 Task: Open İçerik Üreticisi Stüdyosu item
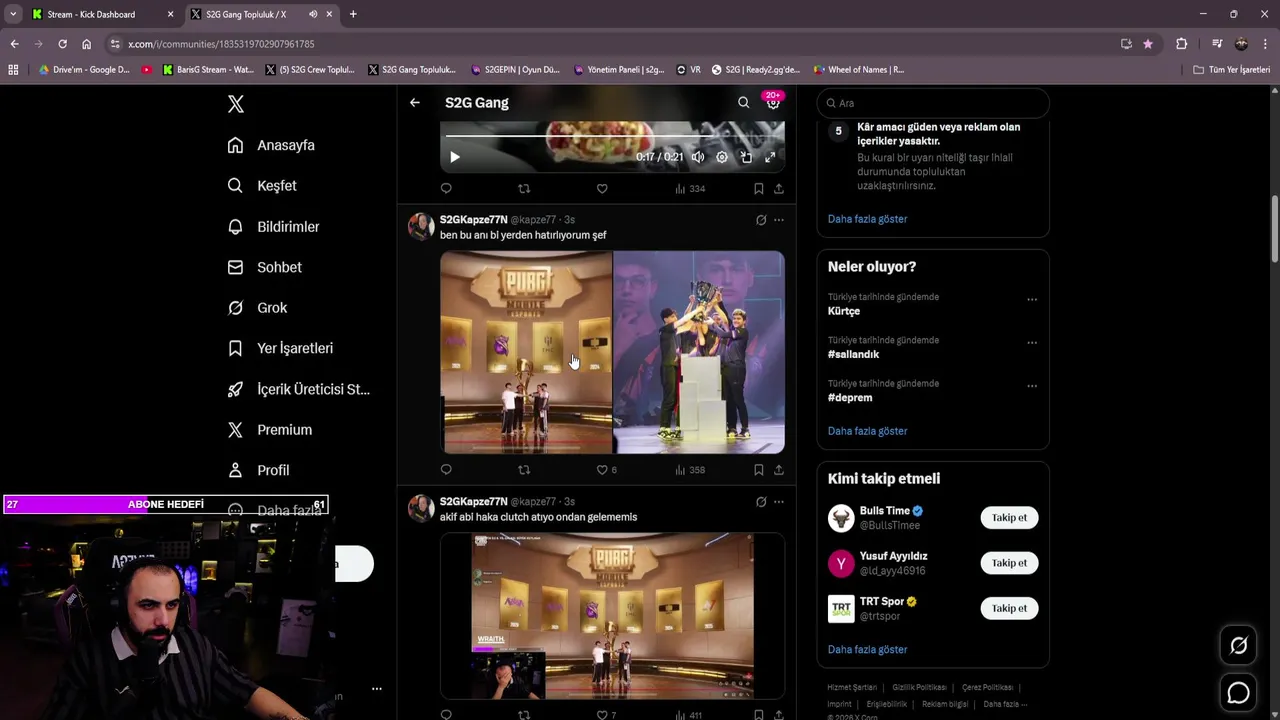299,389
